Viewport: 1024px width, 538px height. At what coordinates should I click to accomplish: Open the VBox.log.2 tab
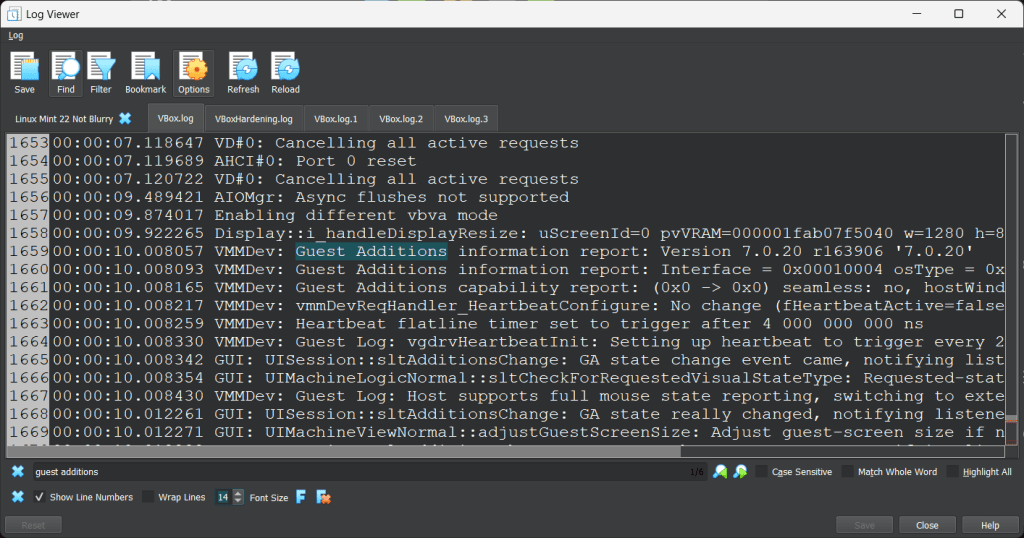click(x=400, y=119)
